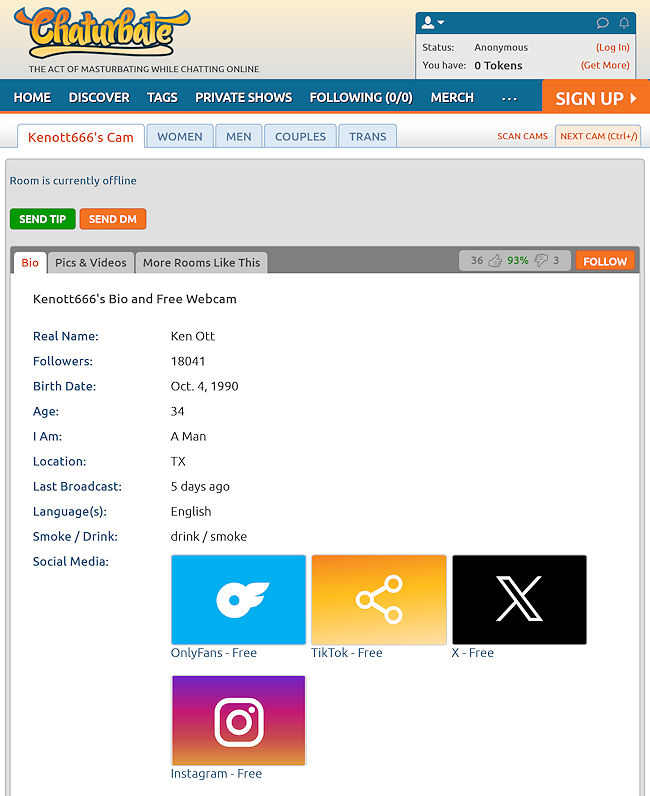The height and width of the screenshot is (796, 650).
Task: Open the Pics & Videos tab
Action: tap(91, 262)
